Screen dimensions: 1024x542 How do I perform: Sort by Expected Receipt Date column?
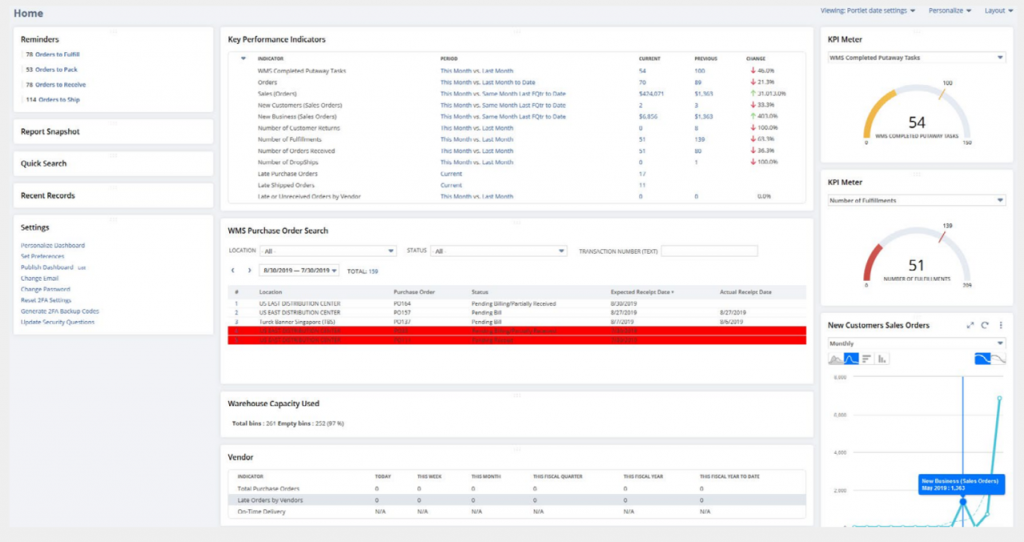tap(642, 292)
